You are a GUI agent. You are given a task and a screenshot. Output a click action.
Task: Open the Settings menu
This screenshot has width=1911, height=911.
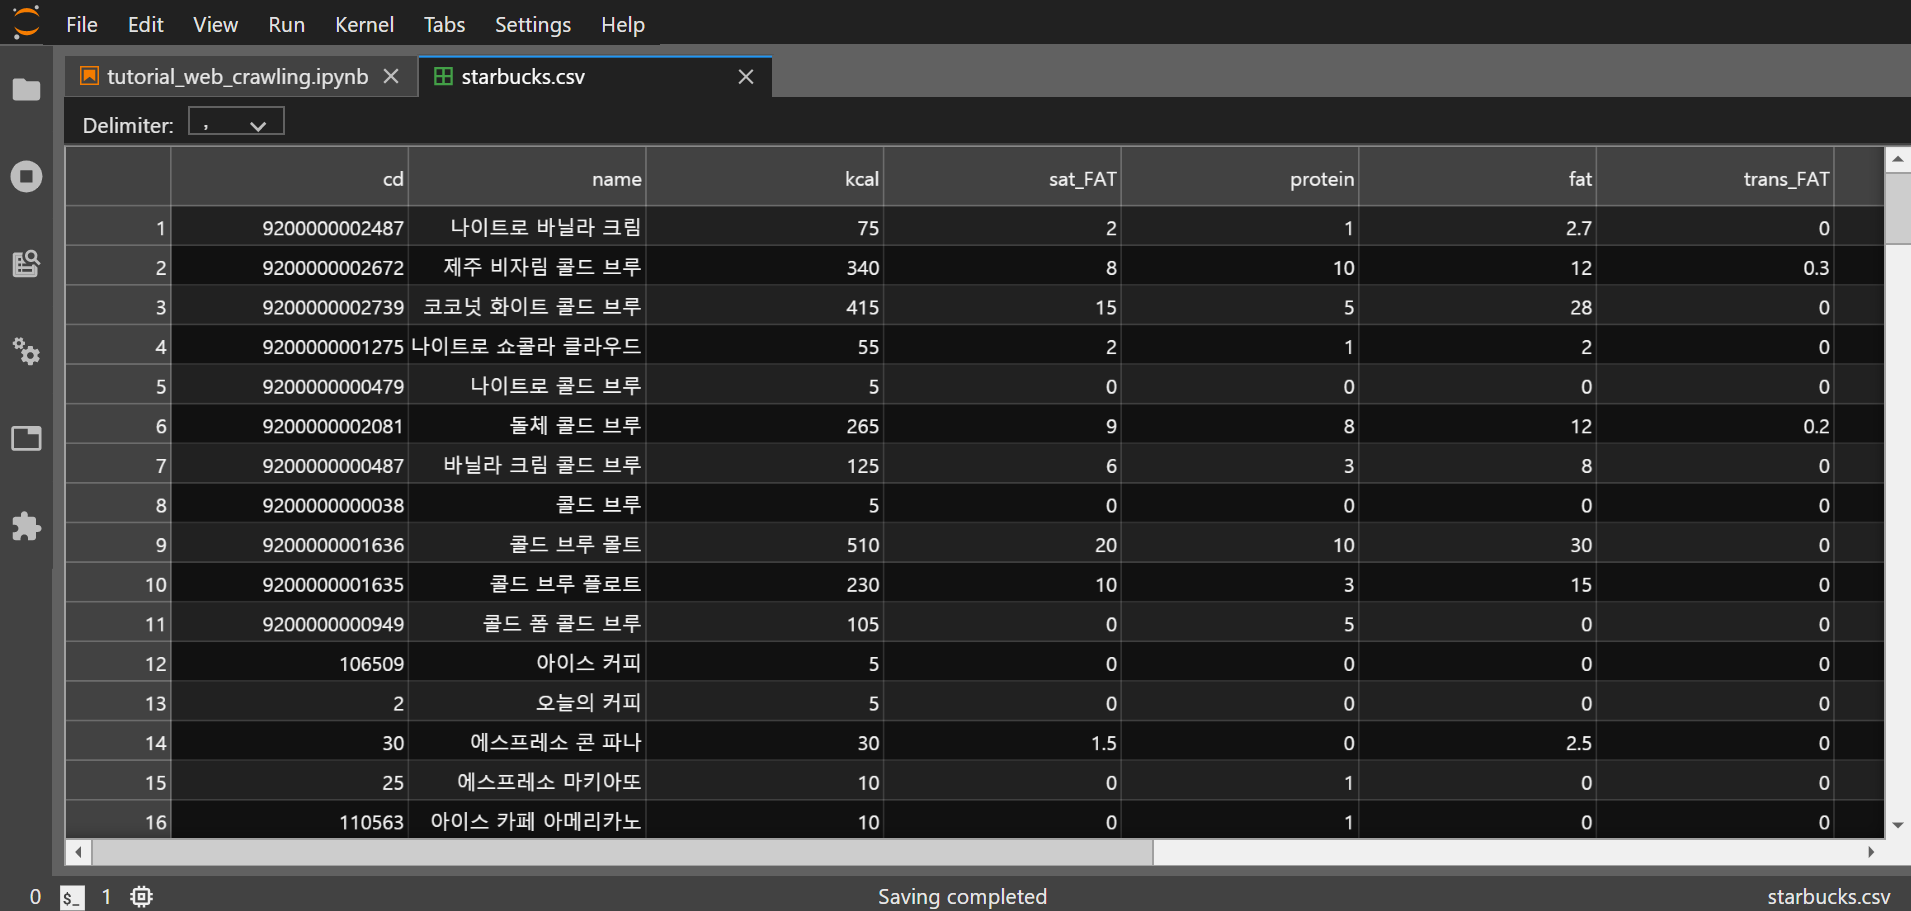click(533, 24)
